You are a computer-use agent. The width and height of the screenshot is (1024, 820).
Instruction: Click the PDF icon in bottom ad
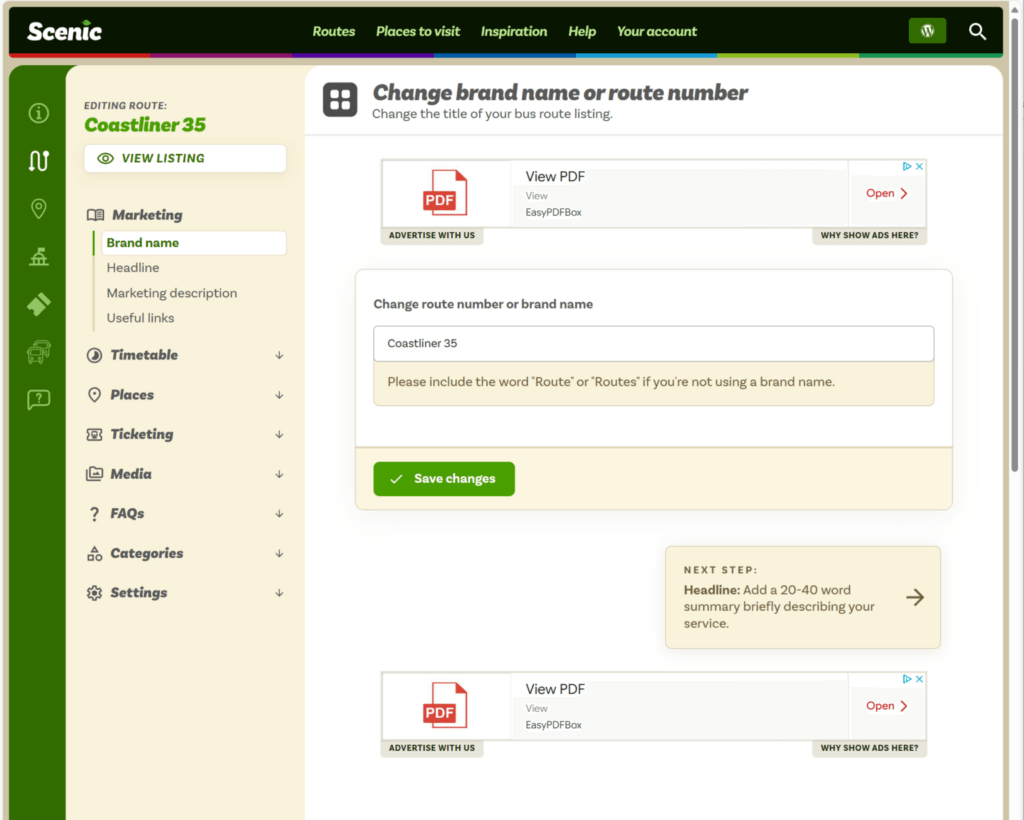pyautogui.click(x=445, y=705)
